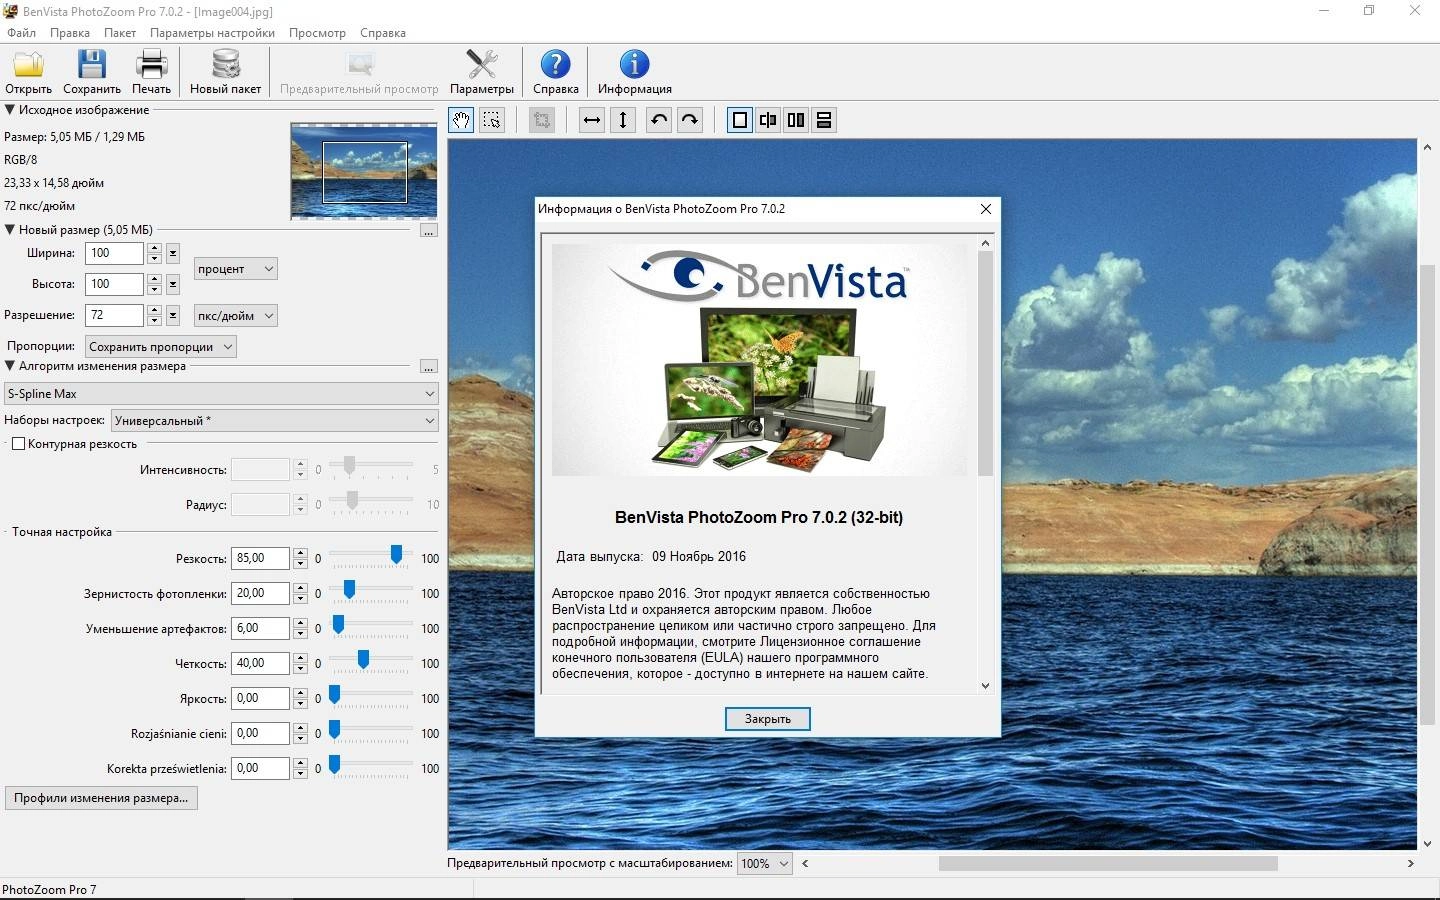Open the Пакет menu

click(x=120, y=33)
